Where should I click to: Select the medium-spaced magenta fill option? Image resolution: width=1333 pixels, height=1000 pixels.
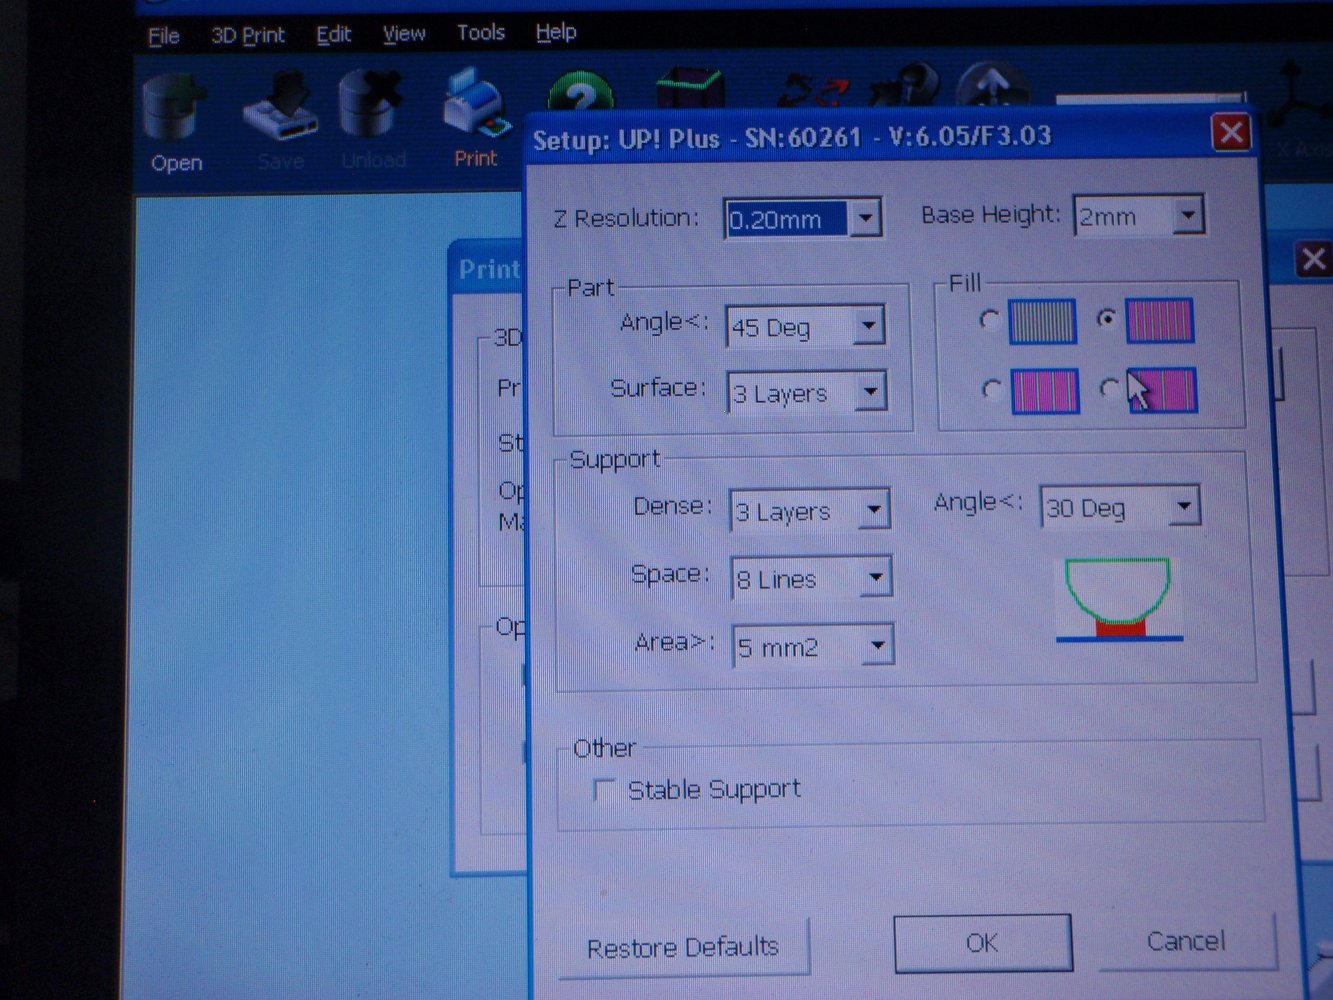(x=1045, y=391)
